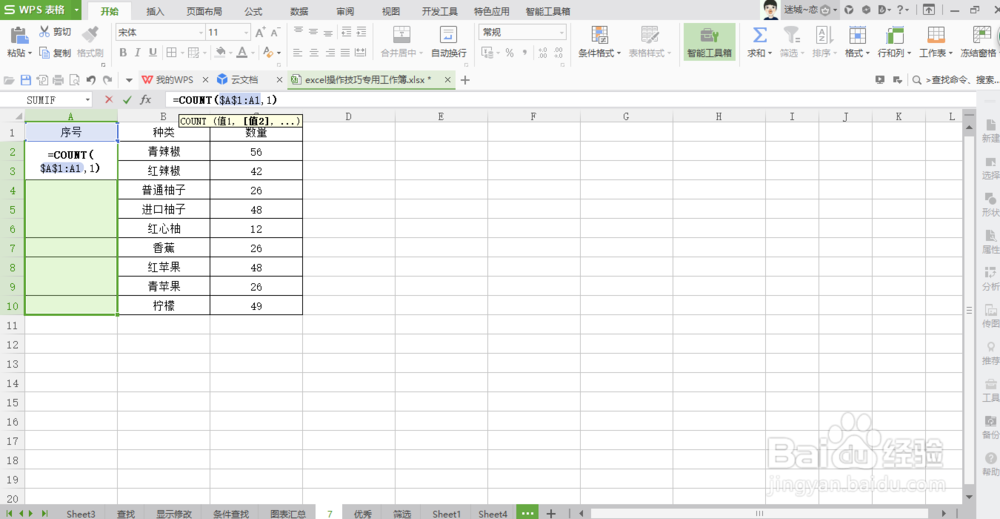1000x519 pixels.
Task: Toggle Align Right
Action: tap(330, 53)
